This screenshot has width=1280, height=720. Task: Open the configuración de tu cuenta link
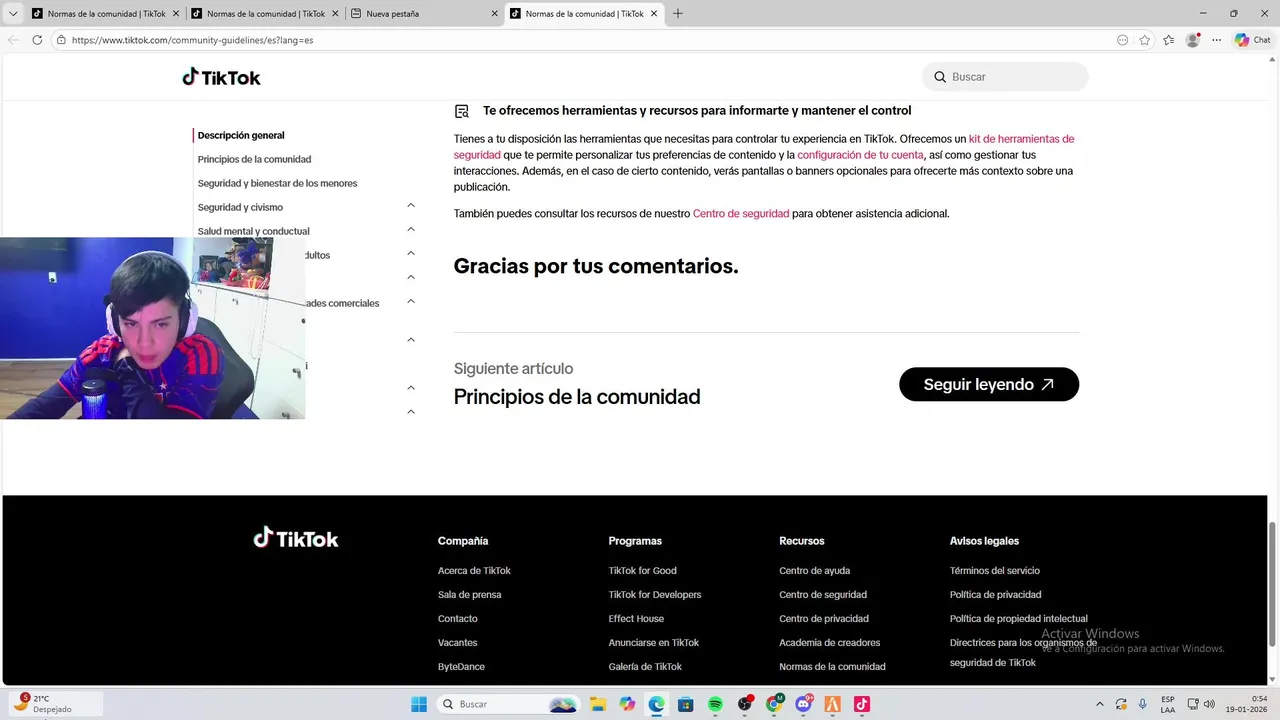pos(860,155)
